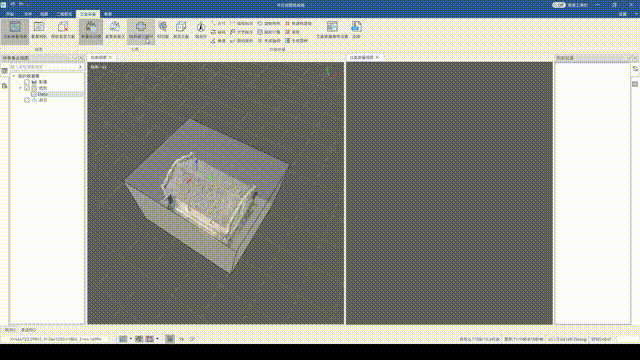Switch to the active highlighted ribbon tab
The width and height of the screenshot is (640, 360).
tap(88, 14)
